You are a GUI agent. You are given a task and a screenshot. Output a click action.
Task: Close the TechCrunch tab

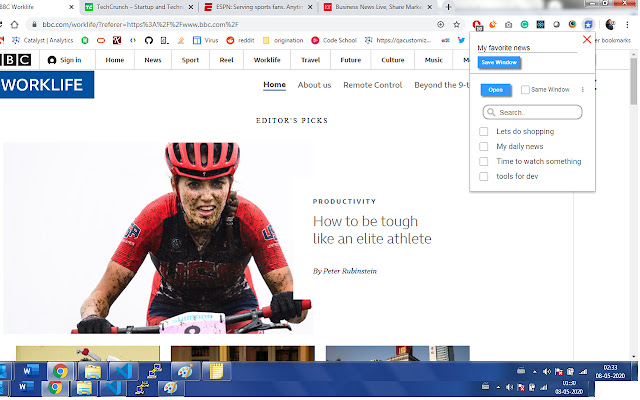pos(191,7)
